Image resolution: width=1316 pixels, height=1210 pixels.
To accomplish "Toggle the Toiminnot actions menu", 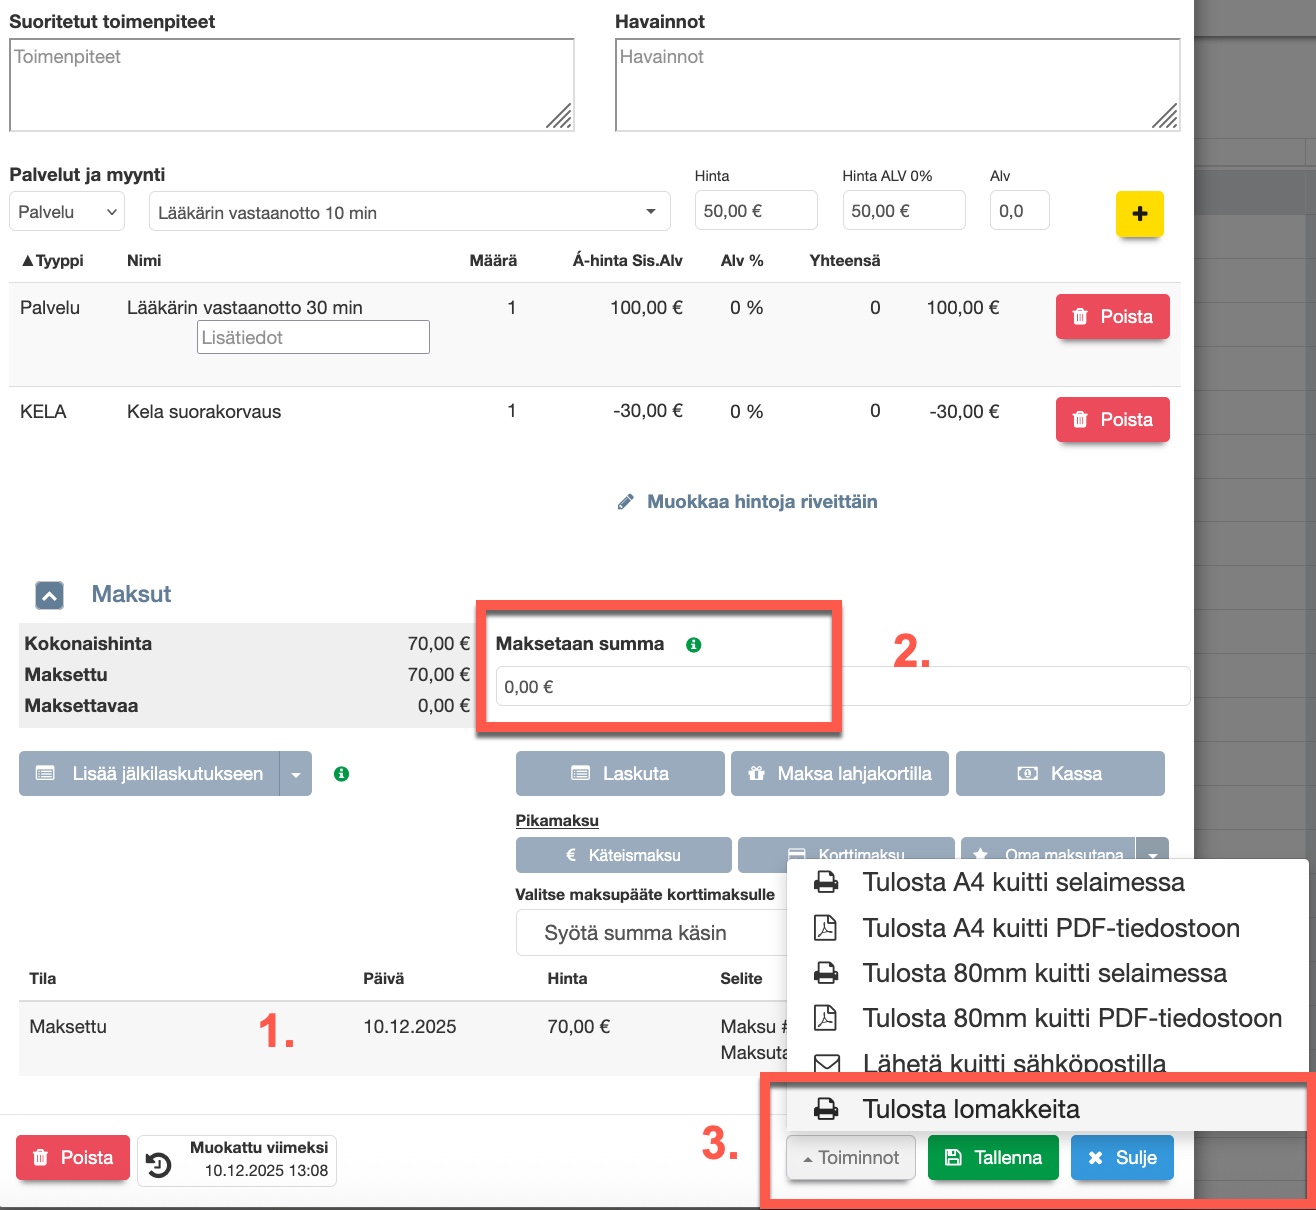I will (851, 1158).
